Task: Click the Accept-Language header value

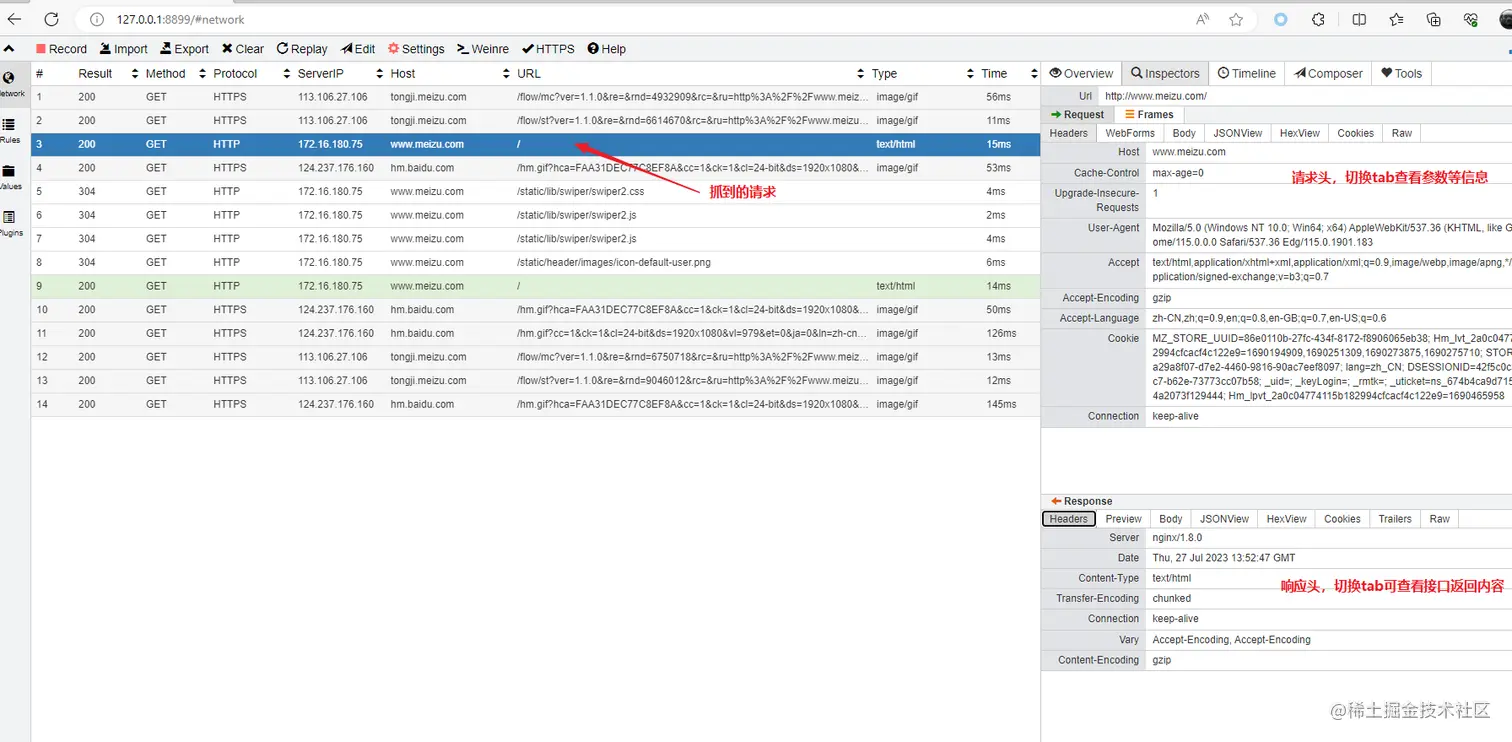Action: coord(1269,318)
